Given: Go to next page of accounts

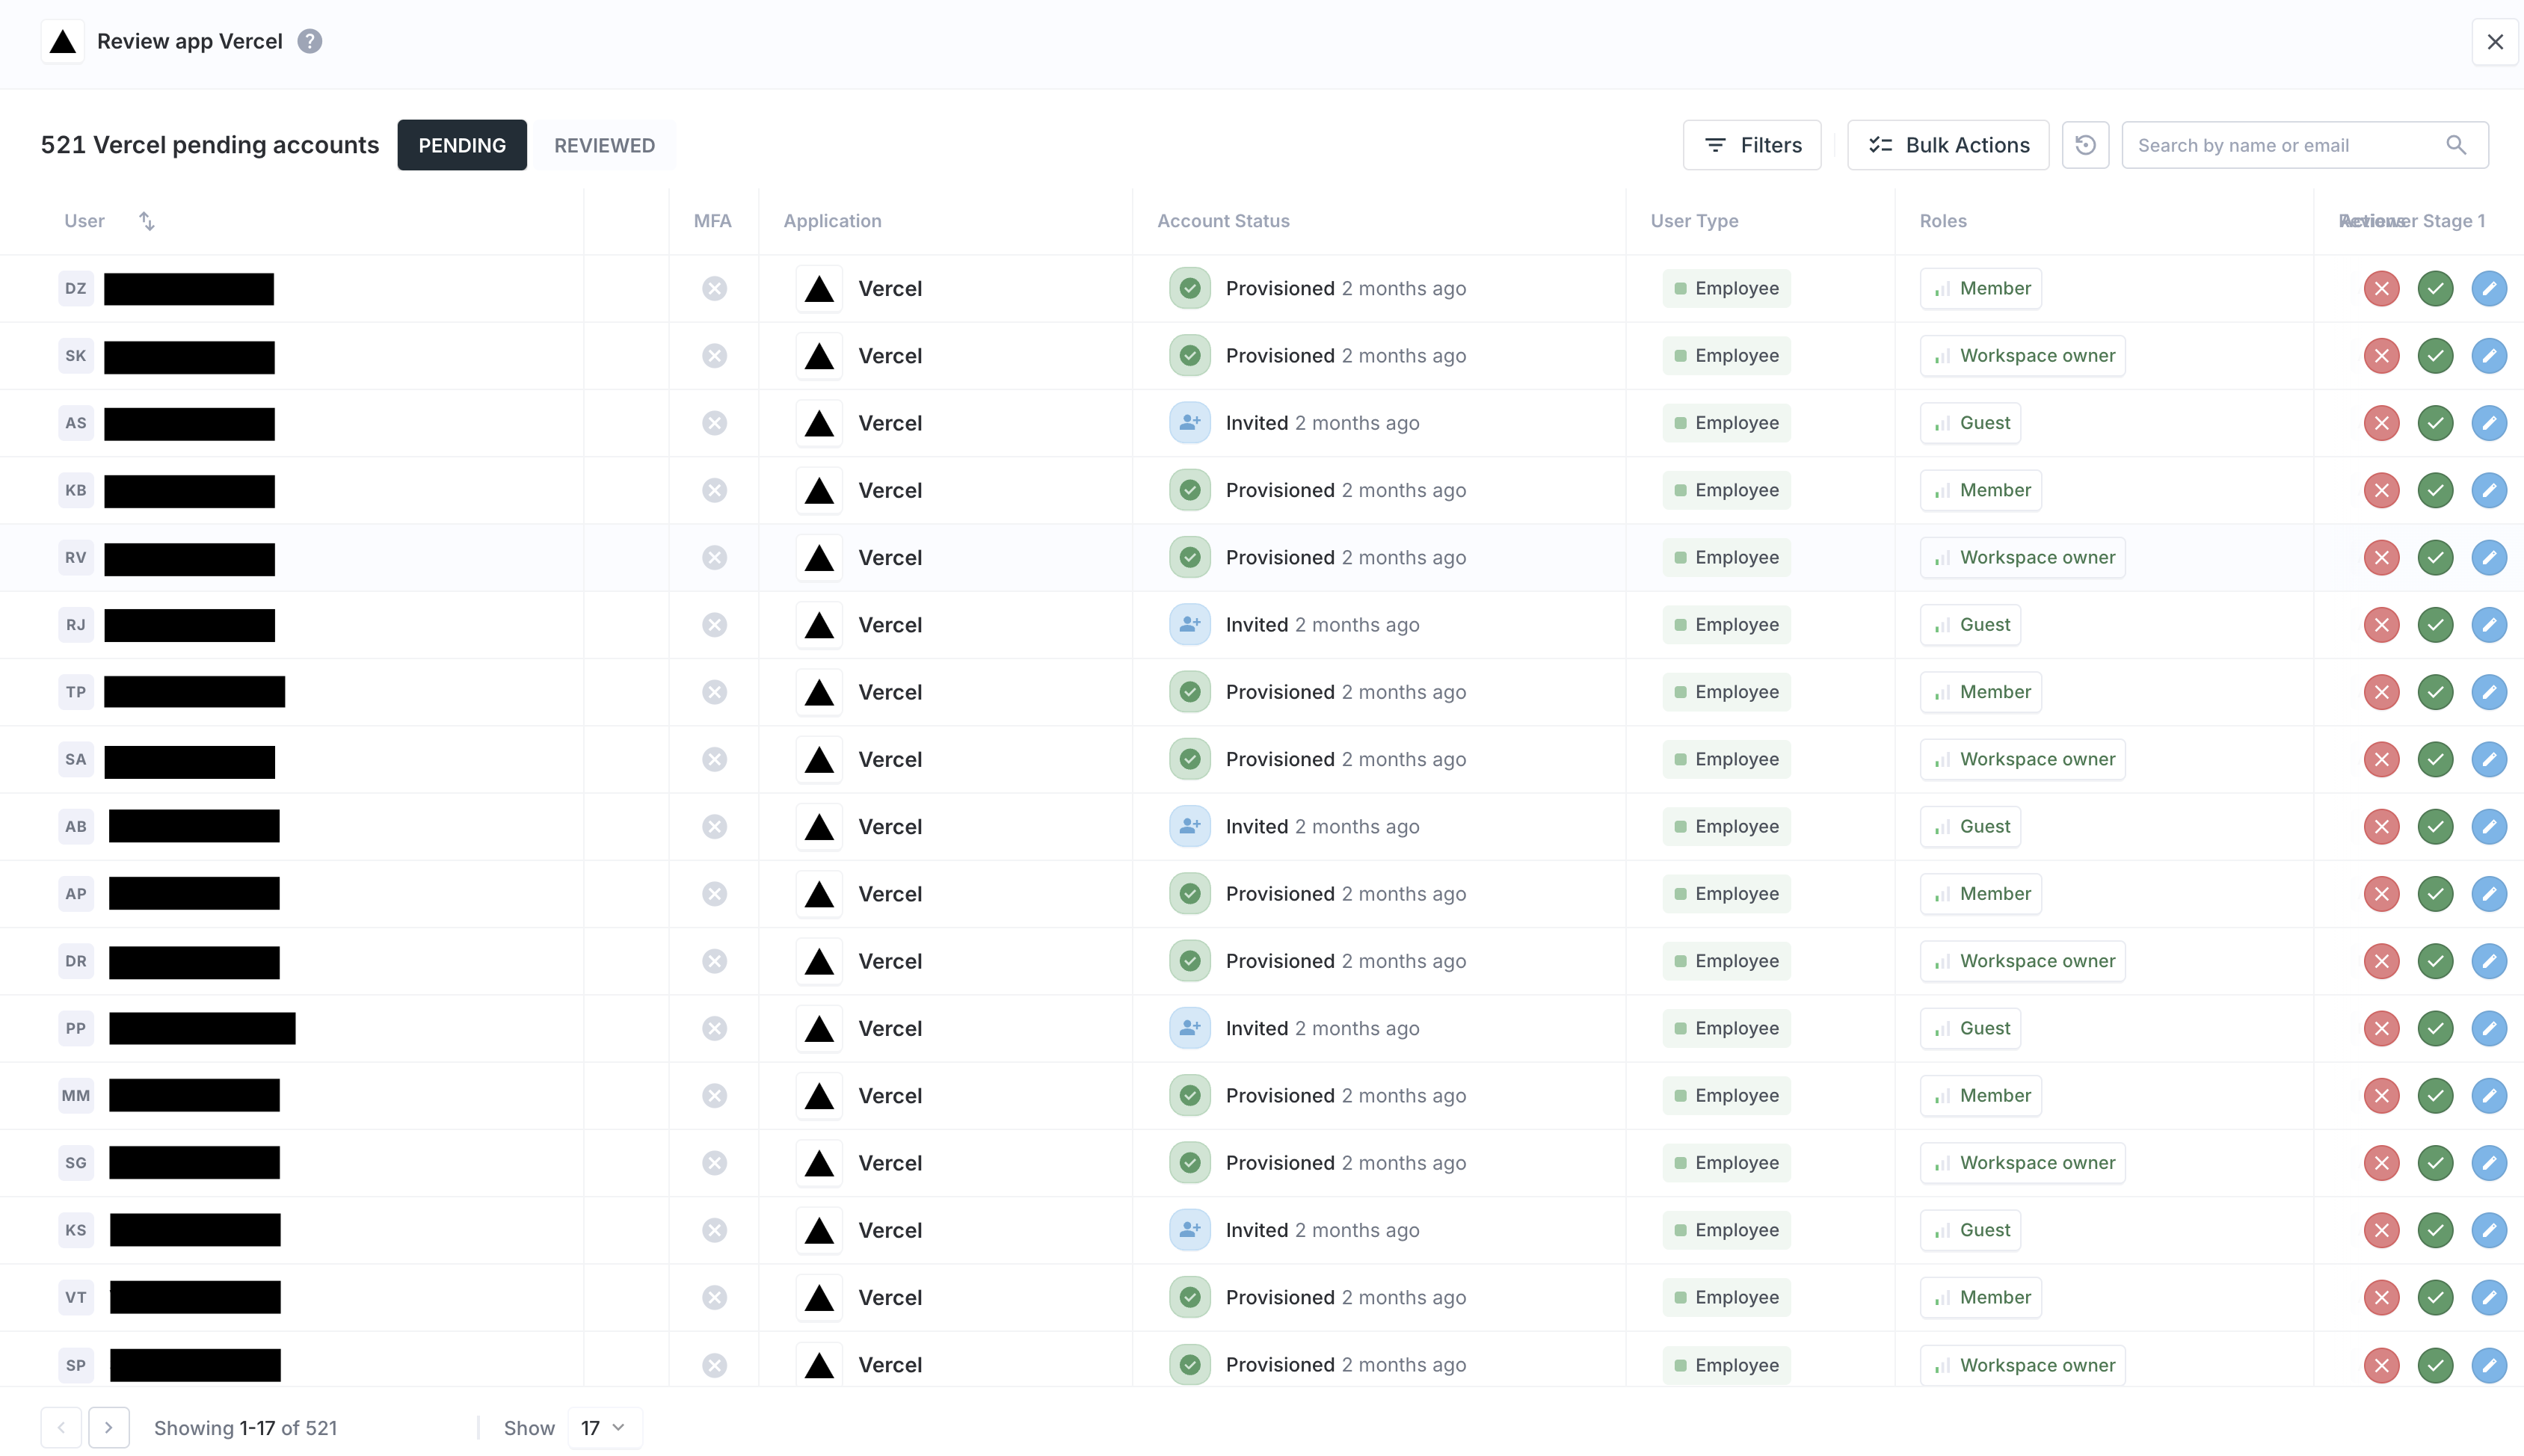Looking at the screenshot, I should [109, 1428].
